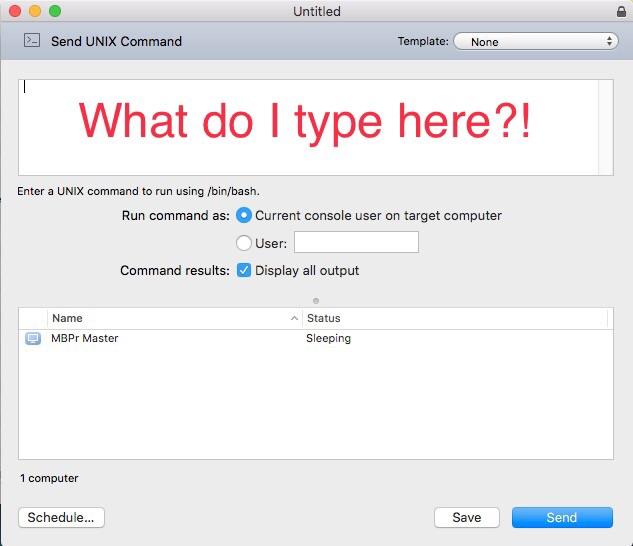Viewport: 633px width, 546px height.
Task: Click the Sleeping status cell
Action: [x=328, y=338]
